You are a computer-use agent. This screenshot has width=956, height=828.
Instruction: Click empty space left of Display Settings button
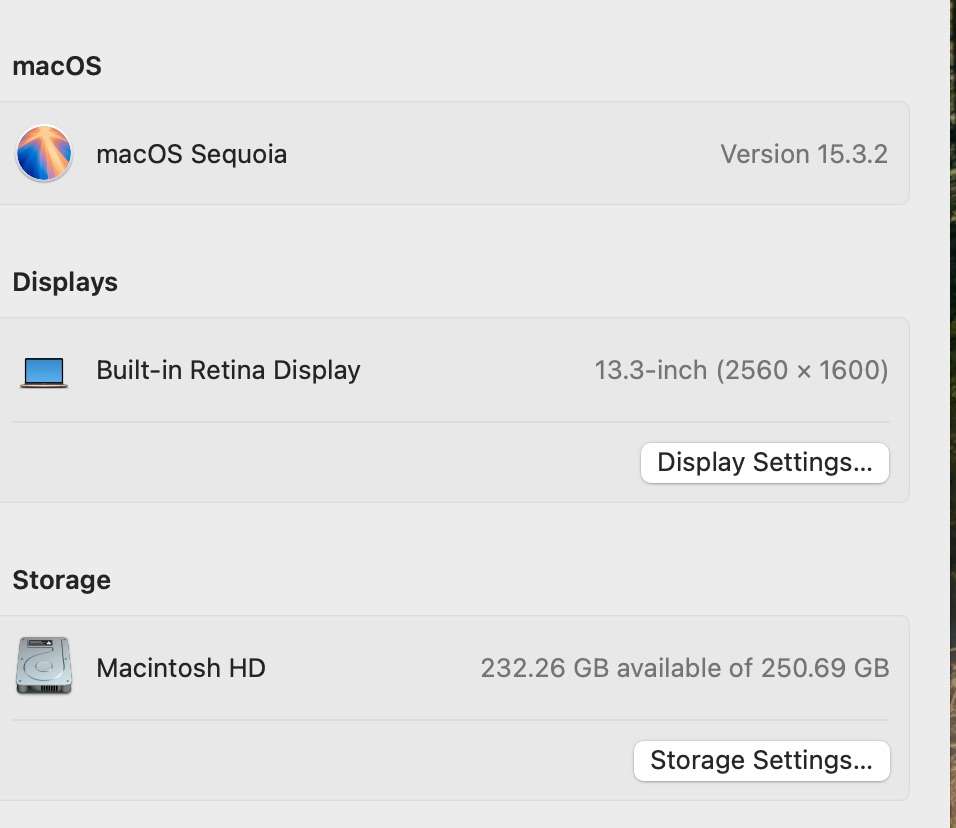[320, 462]
